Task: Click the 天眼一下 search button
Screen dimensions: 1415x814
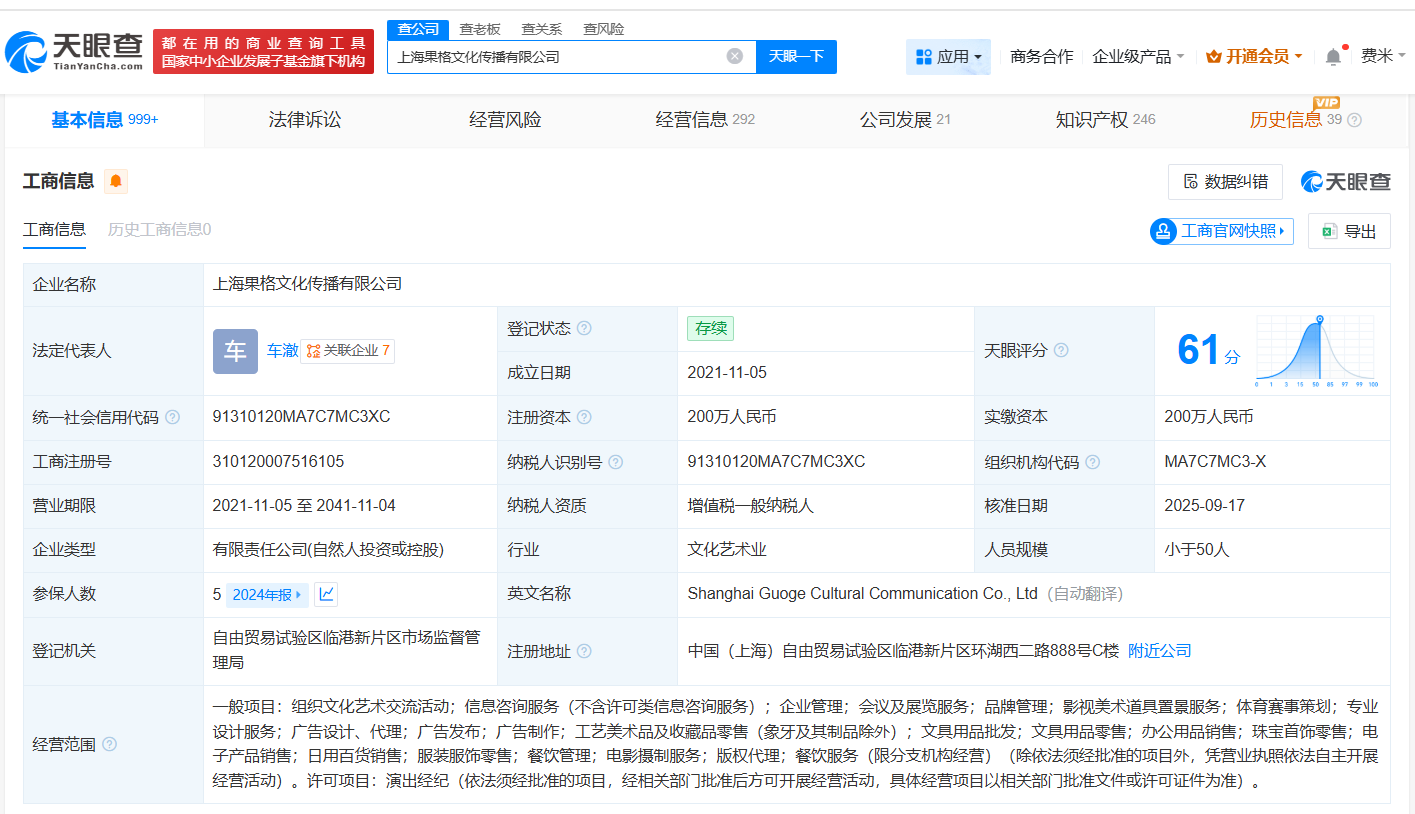Action: pos(795,57)
